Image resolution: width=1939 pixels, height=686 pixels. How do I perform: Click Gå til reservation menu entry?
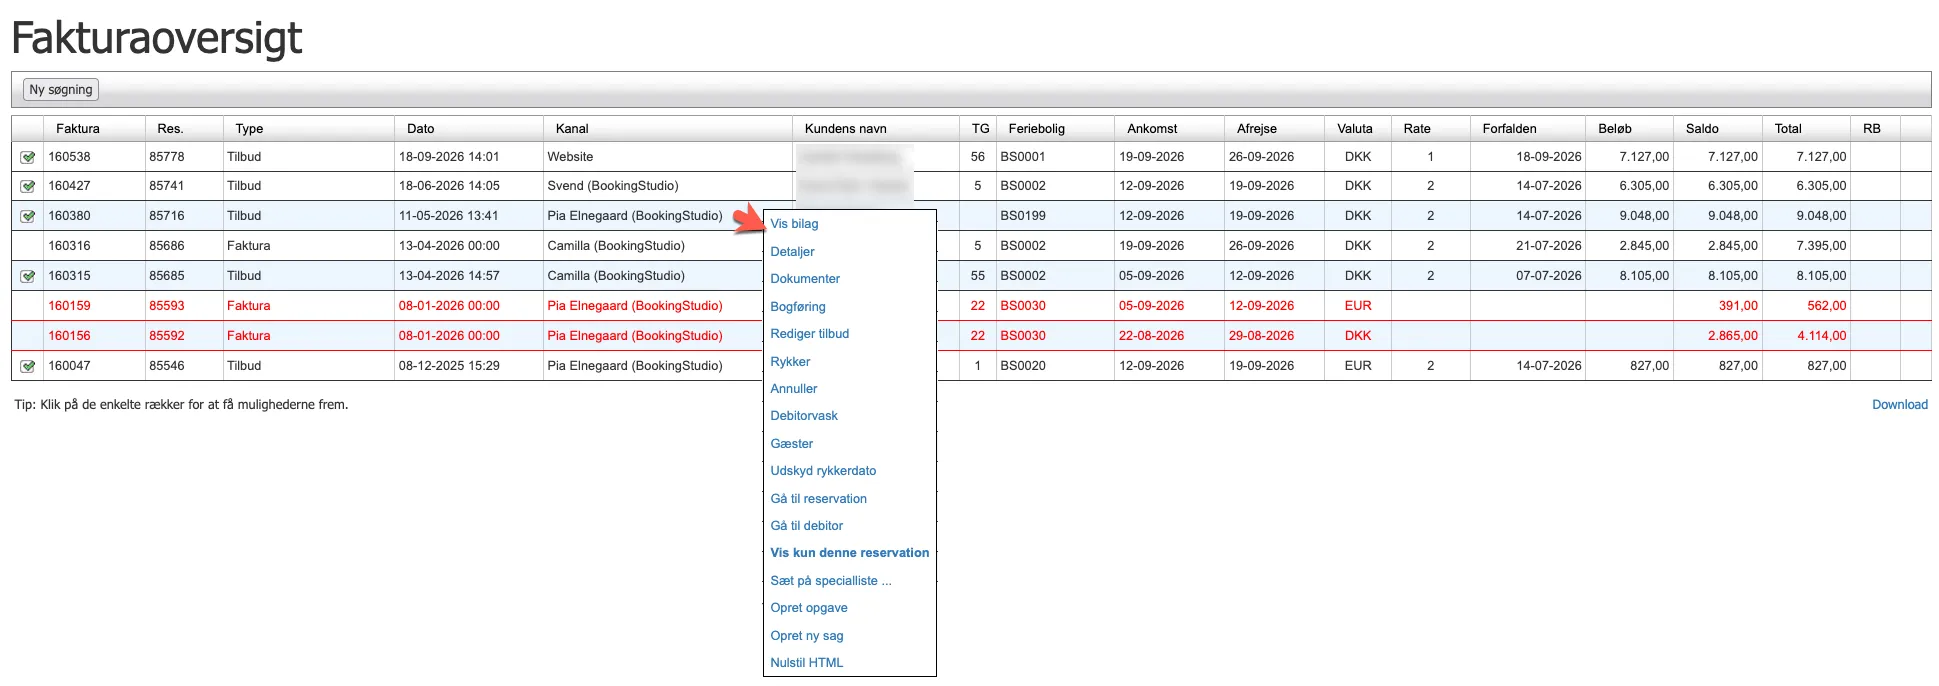pos(818,499)
